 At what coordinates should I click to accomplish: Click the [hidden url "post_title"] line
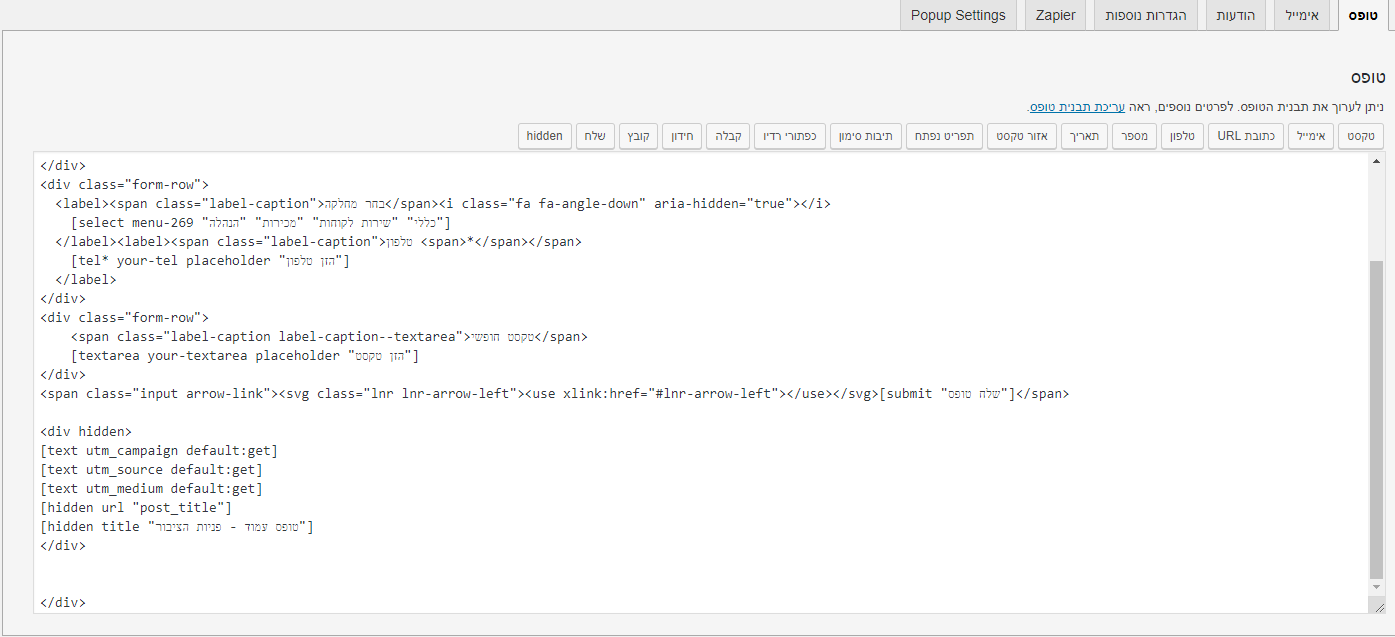[x=137, y=508]
